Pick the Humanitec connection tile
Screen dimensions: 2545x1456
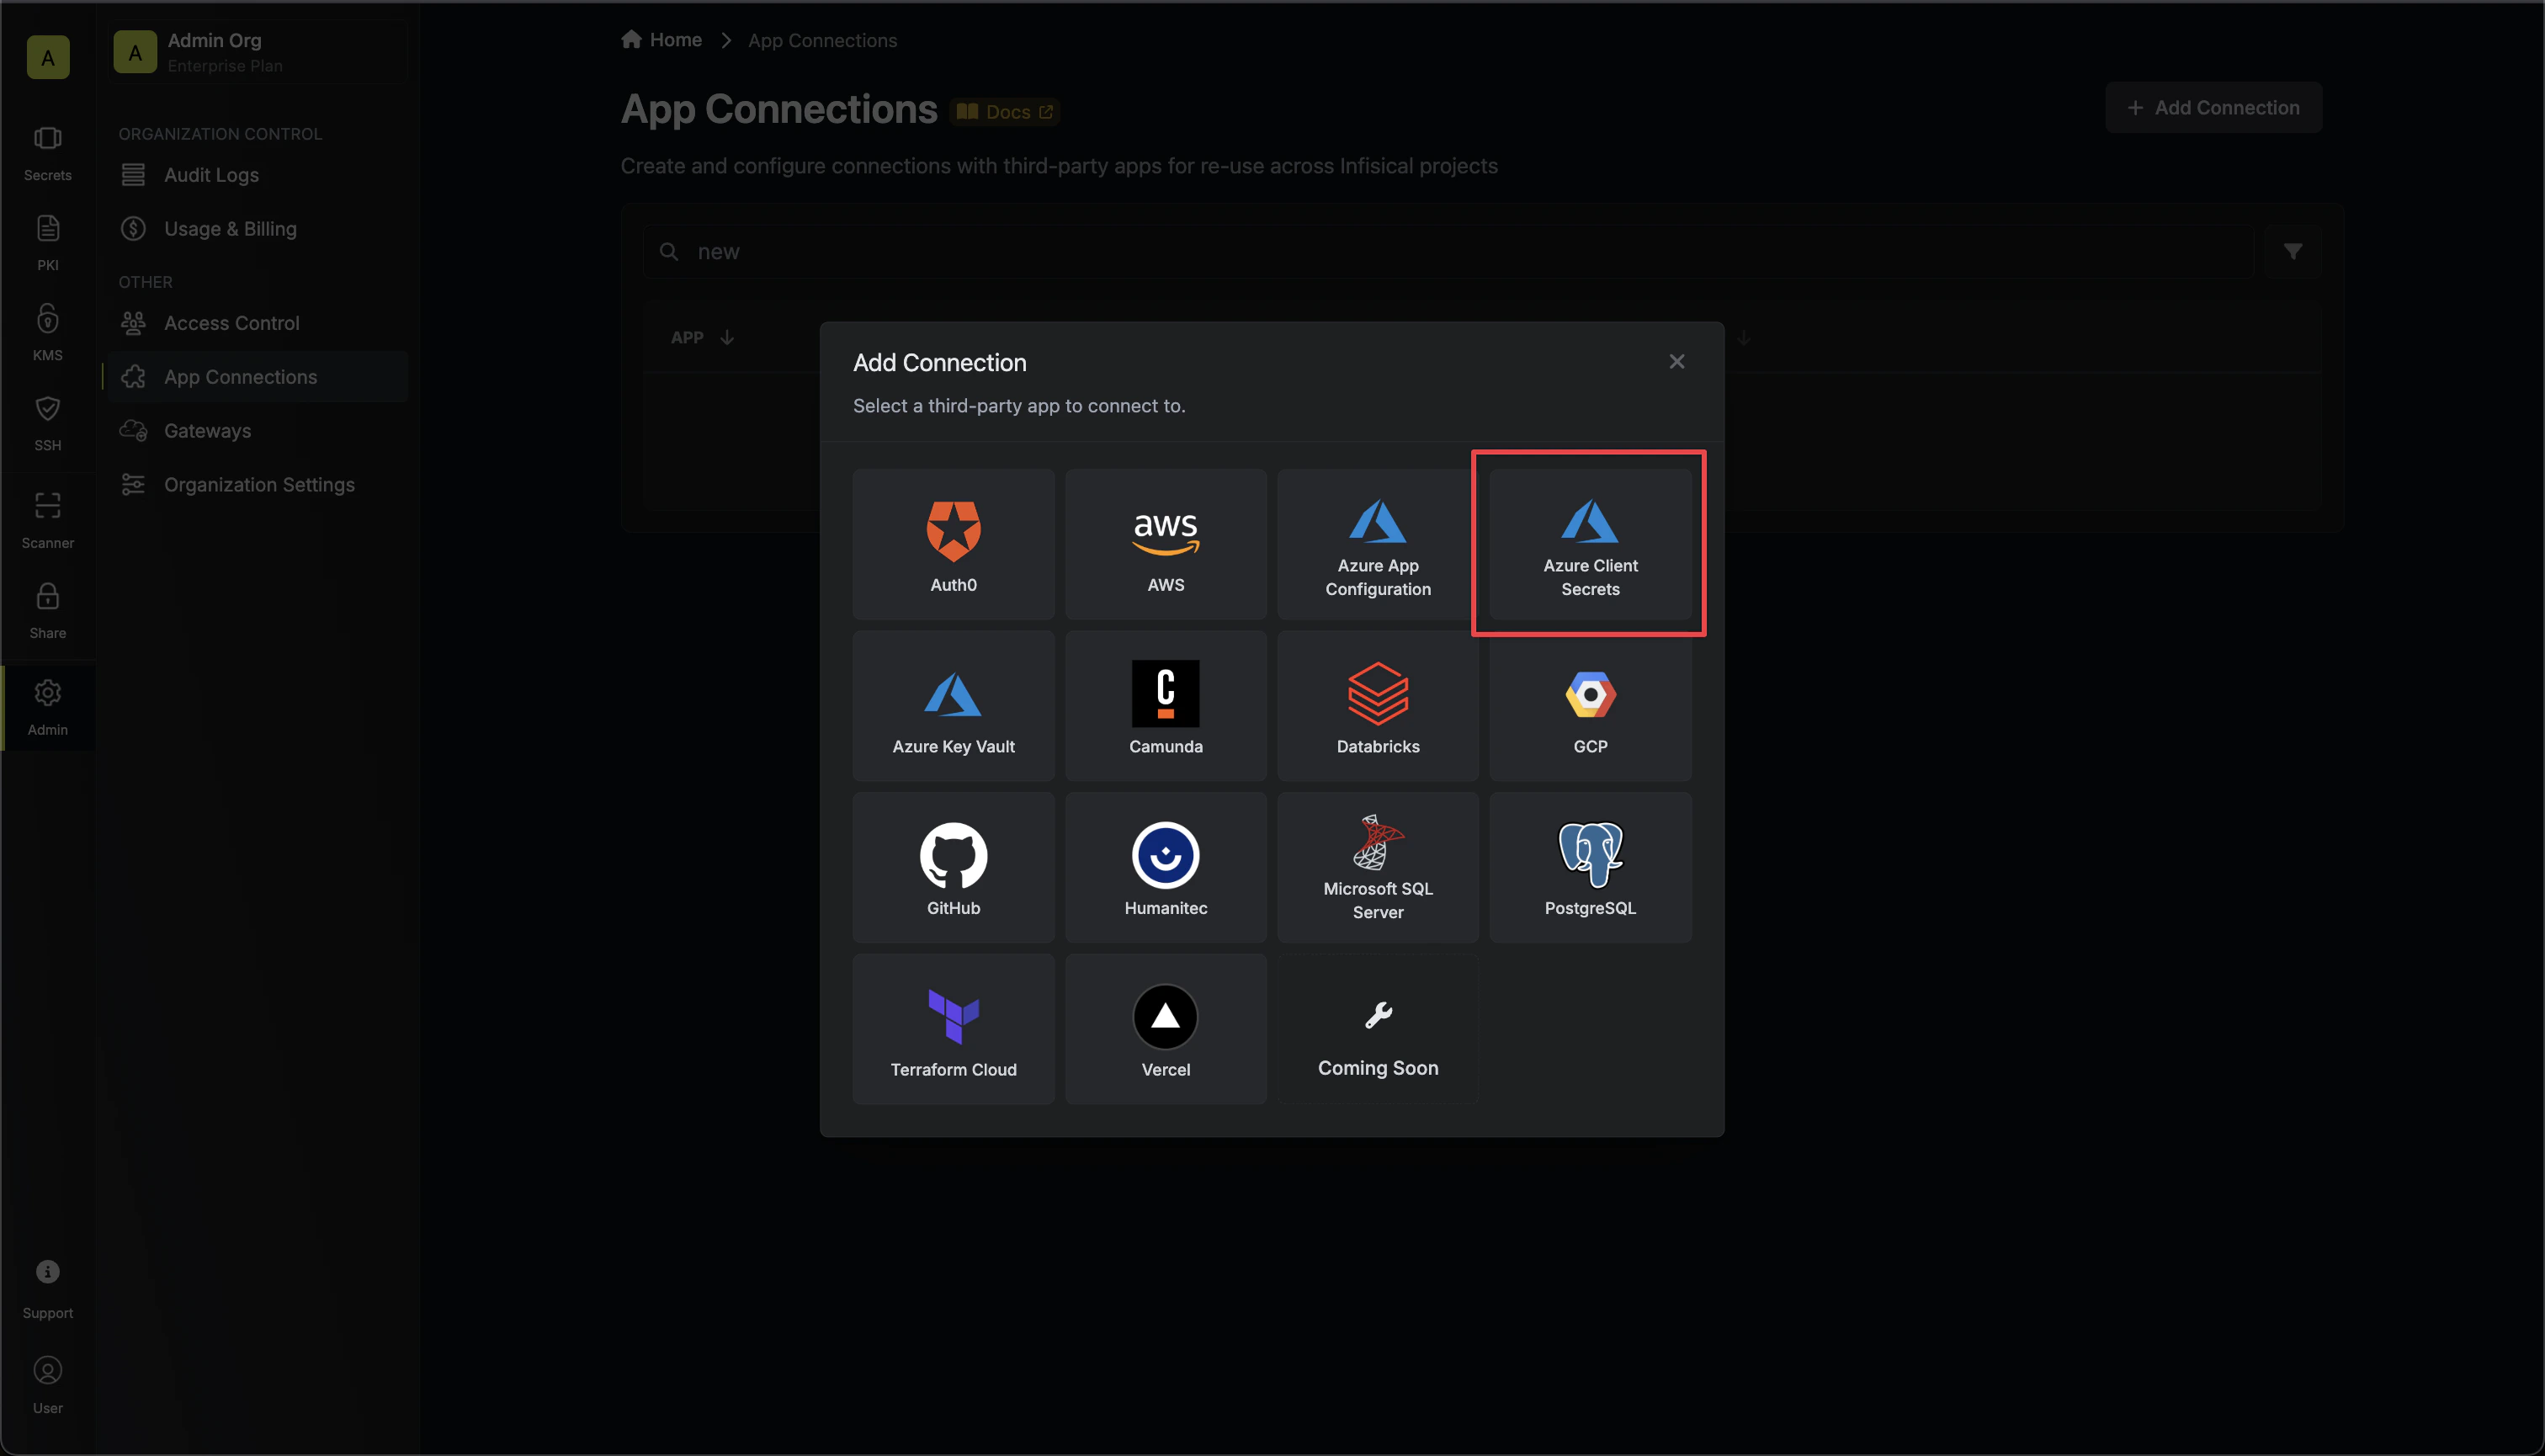click(x=1165, y=867)
